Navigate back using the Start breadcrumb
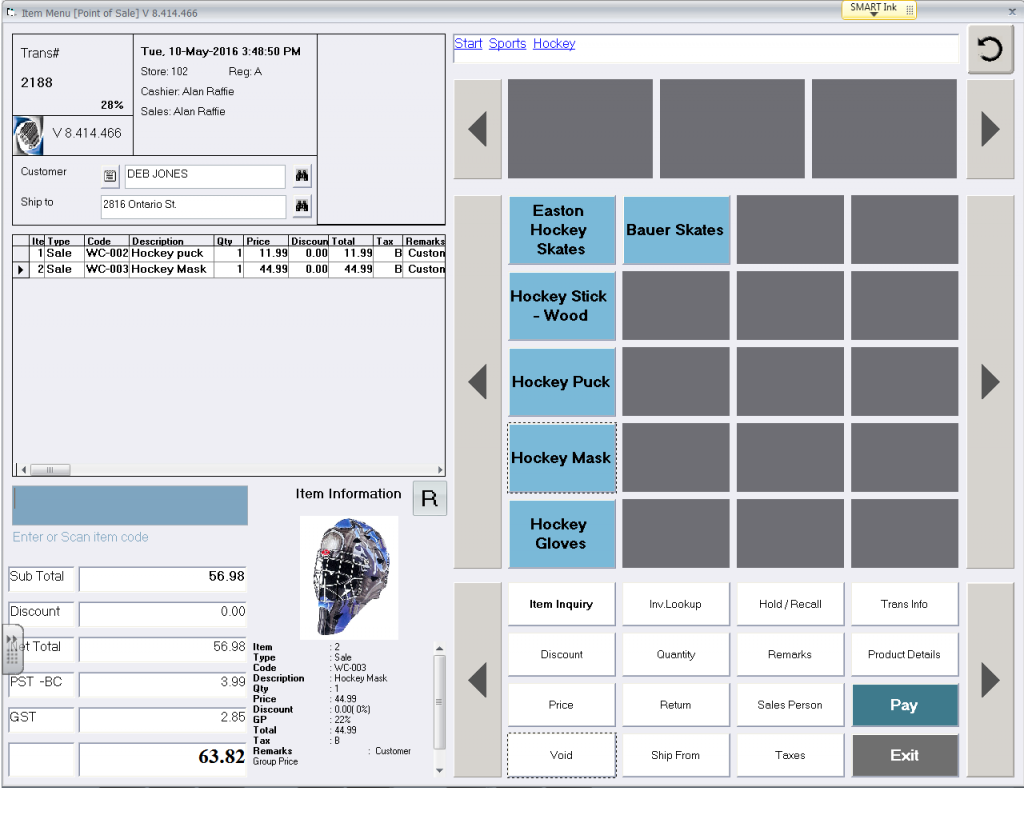This screenshot has height=819, width=1024. pos(468,43)
